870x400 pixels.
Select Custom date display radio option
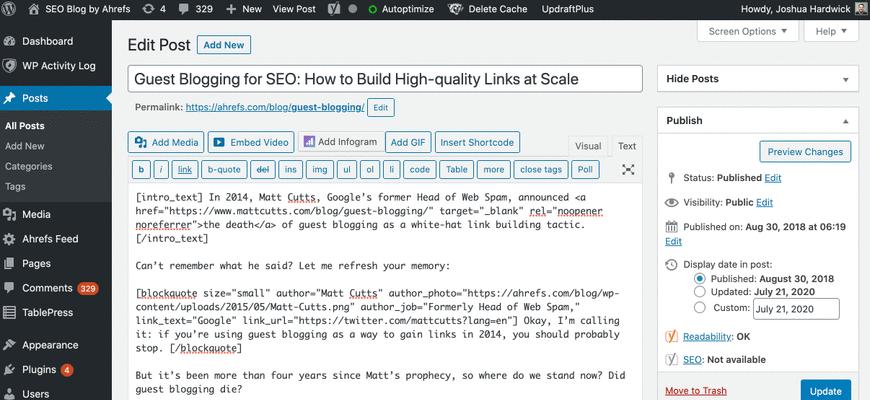click(699, 309)
